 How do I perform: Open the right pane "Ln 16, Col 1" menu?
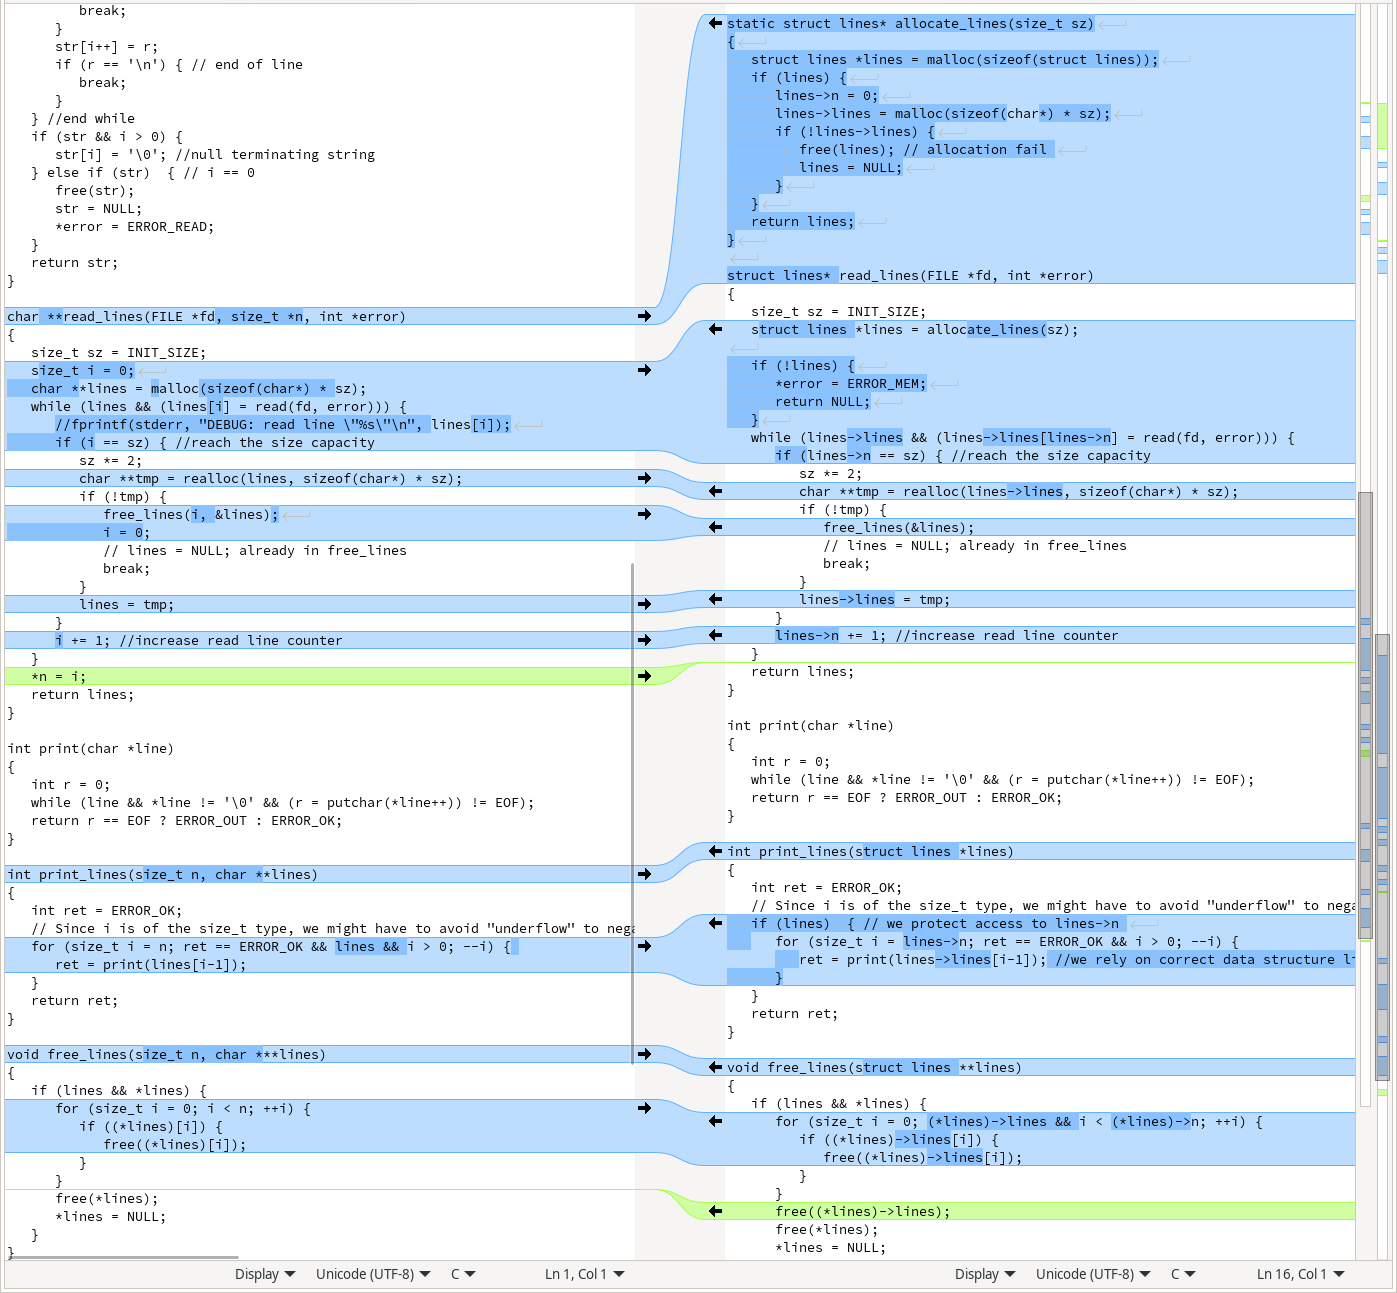pyautogui.click(x=1300, y=1274)
